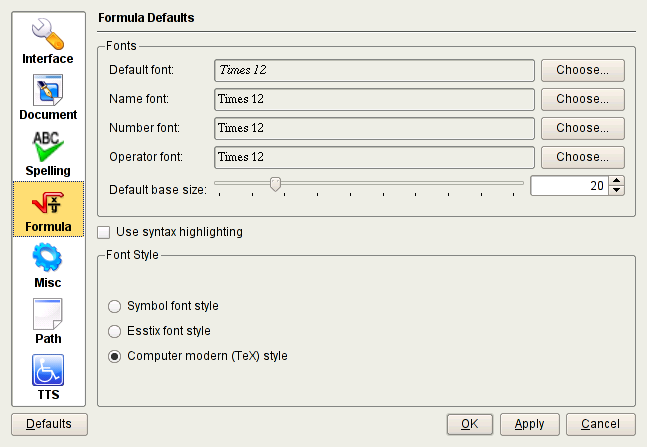Increase base size with up arrow

[617, 181]
